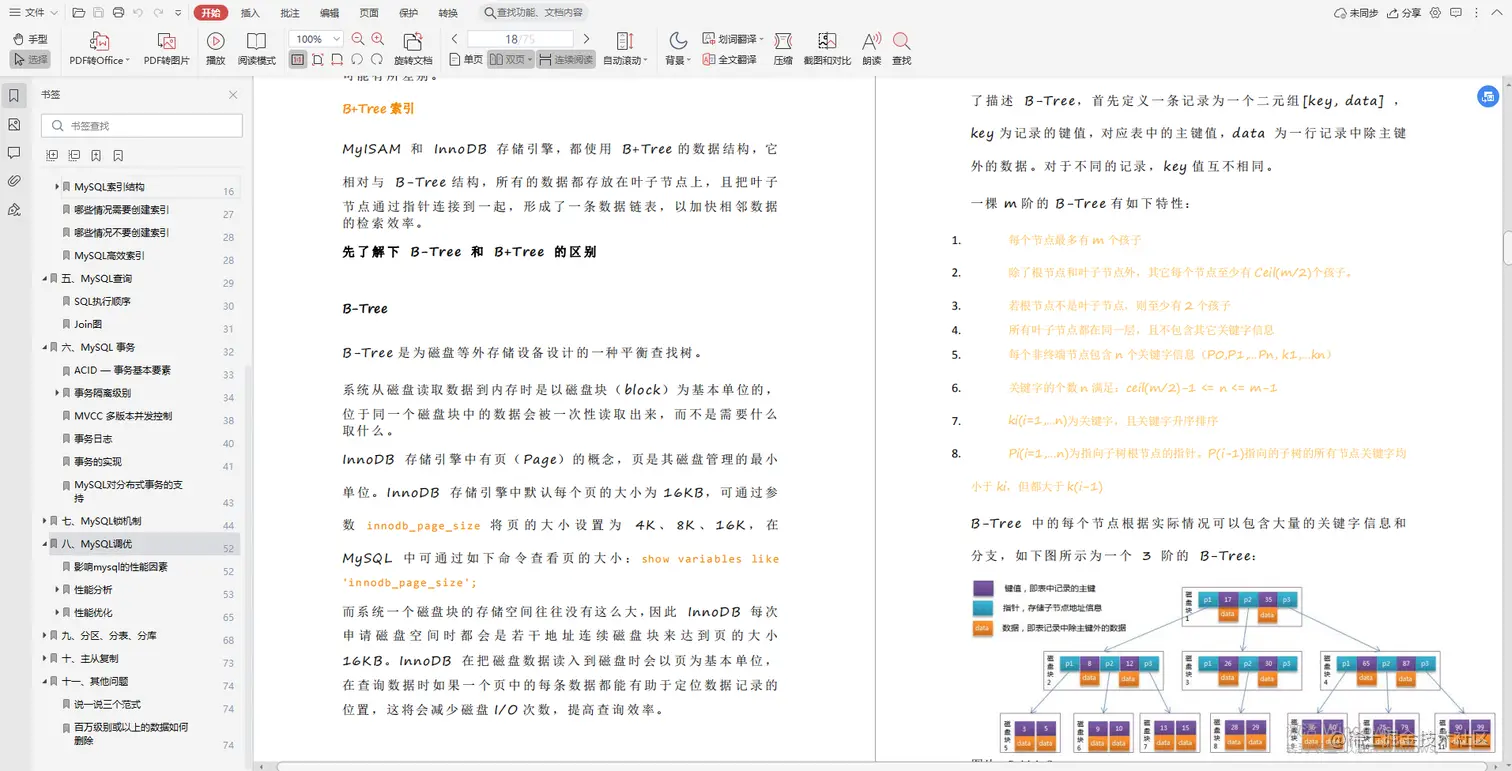The image size is (1512, 771).
Task: Click the 书签查找 search field
Action: 141,125
